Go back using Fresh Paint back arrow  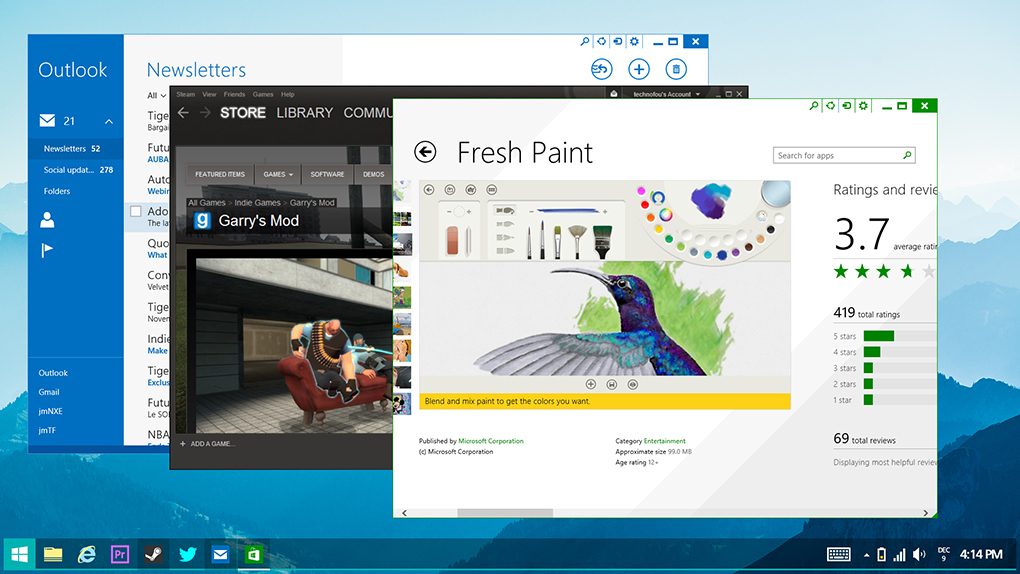point(425,152)
